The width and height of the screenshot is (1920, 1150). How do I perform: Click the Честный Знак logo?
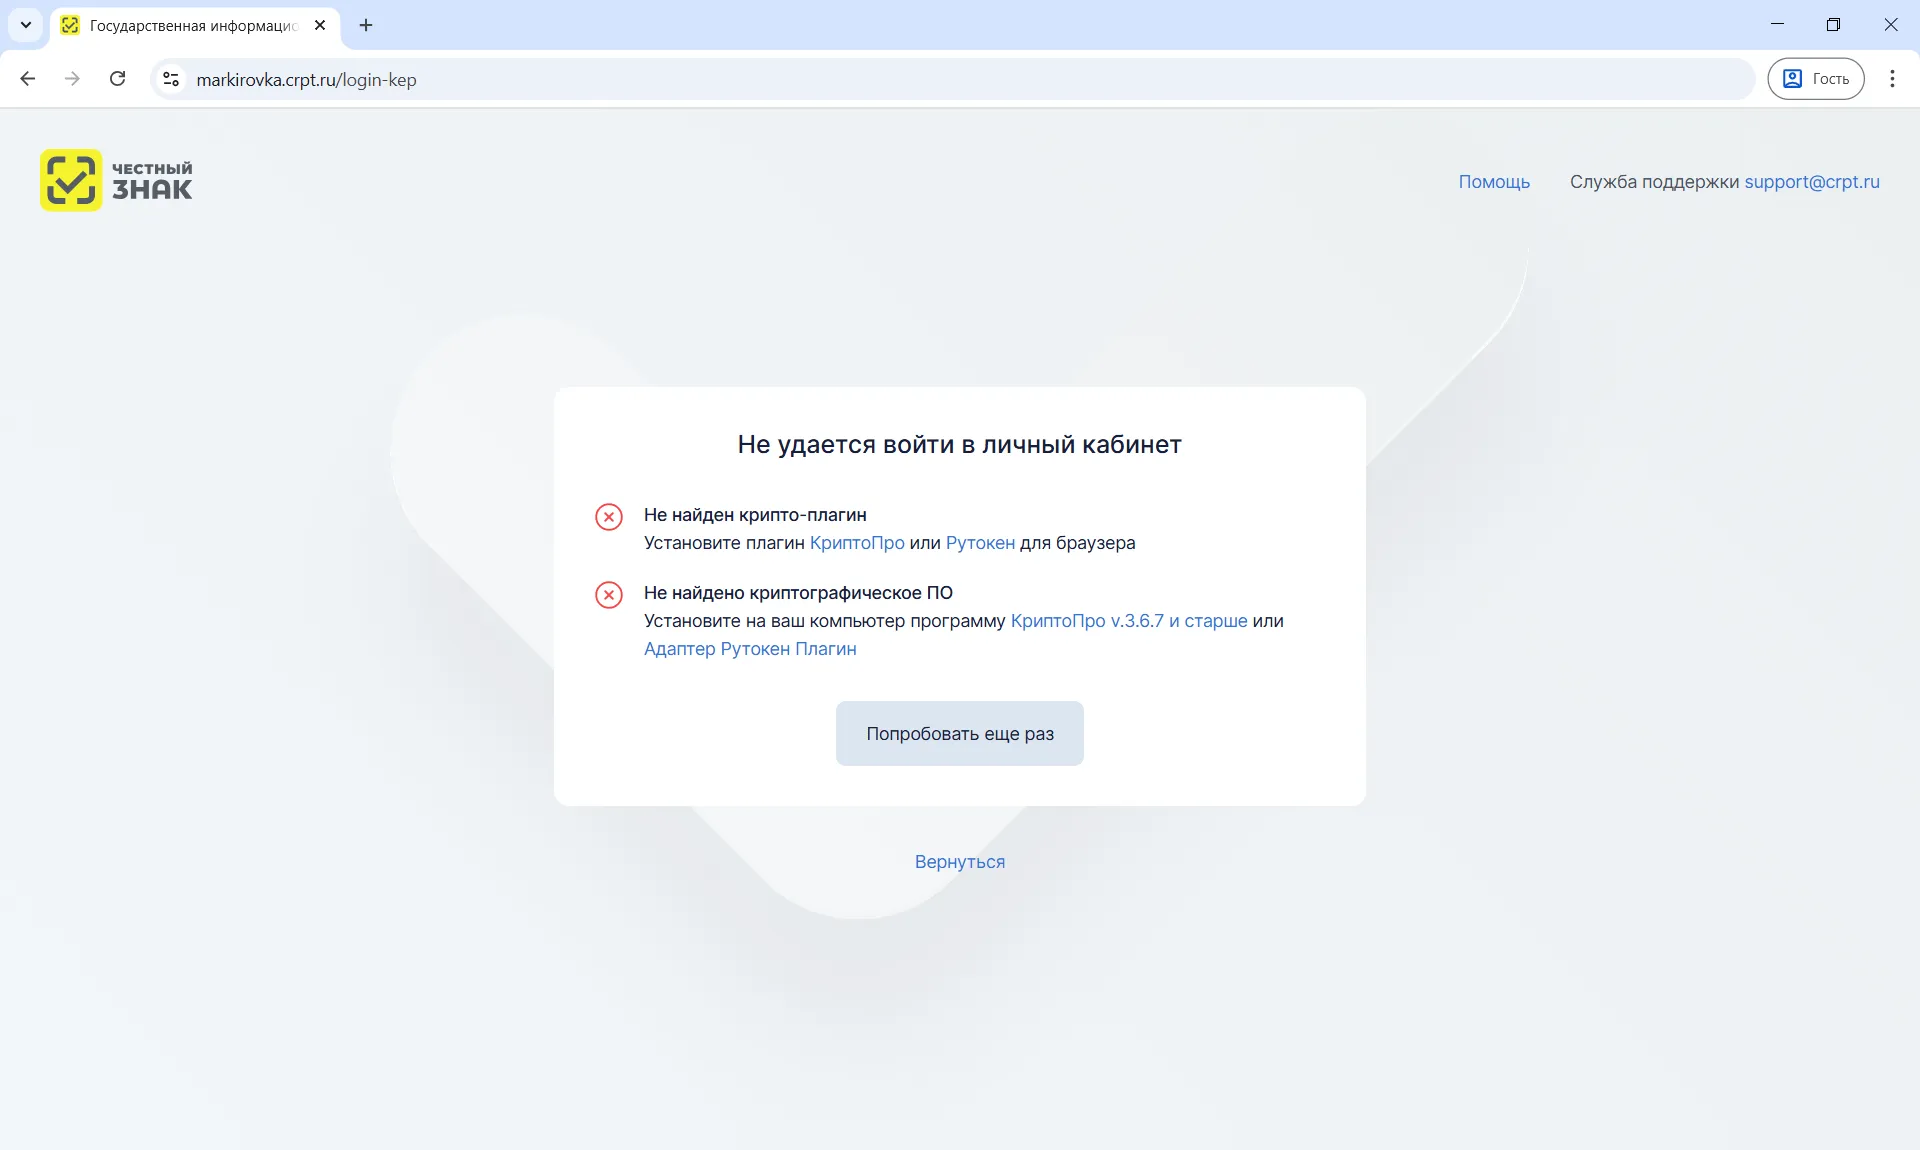pyautogui.click(x=116, y=180)
